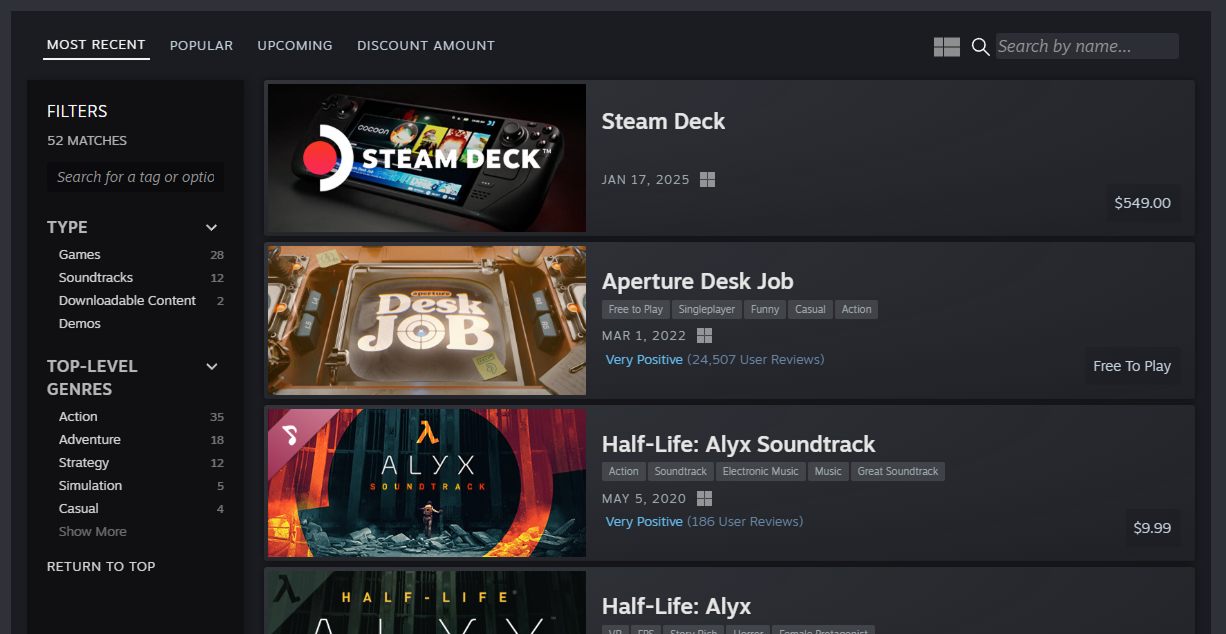
Task: Open the Half-Life: Alyx Soundtrack title
Action: [x=738, y=444]
